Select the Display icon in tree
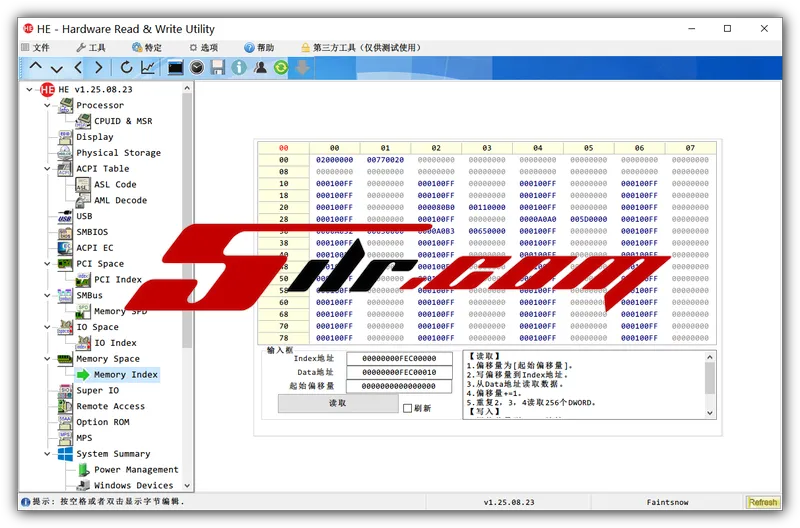The height and width of the screenshot is (528, 800). [x=65, y=137]
